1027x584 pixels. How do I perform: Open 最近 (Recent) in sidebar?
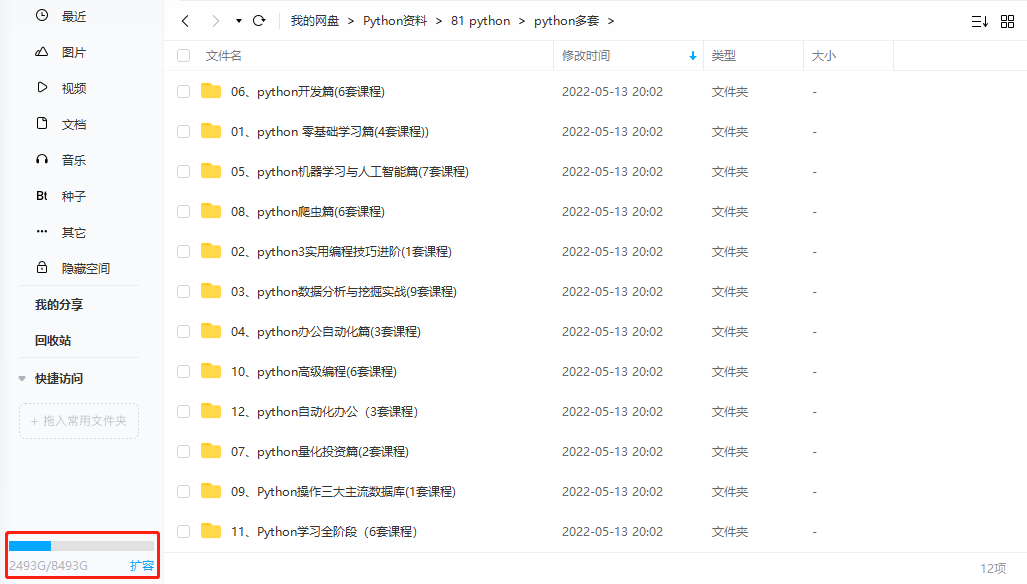[x=42, y=16]
